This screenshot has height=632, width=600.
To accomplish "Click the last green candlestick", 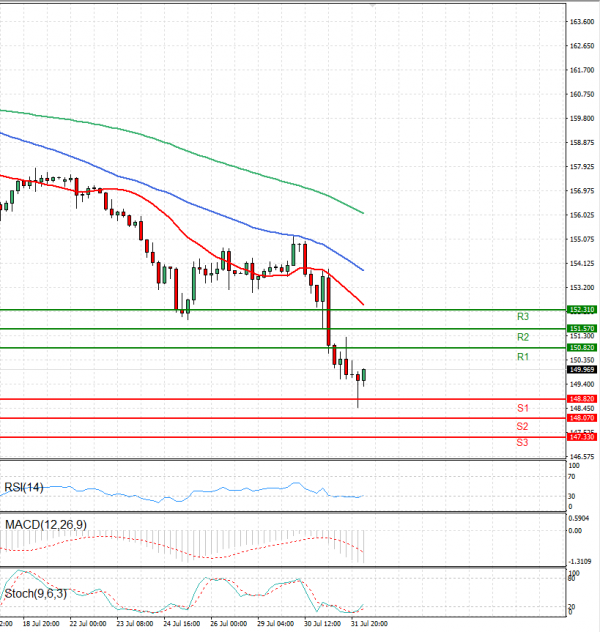I will tap(364, 375).
